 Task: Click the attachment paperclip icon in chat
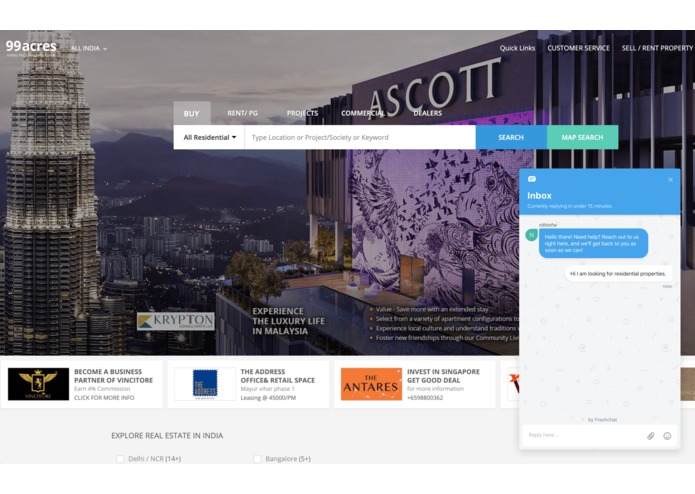[651, 436]
